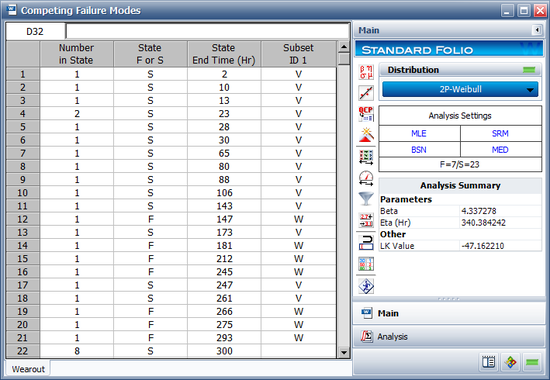Screen dimensions: 550x380
Task: Collapse control panel with arrow beside Main
Action: pyautogui.click(x=537, y=30)
